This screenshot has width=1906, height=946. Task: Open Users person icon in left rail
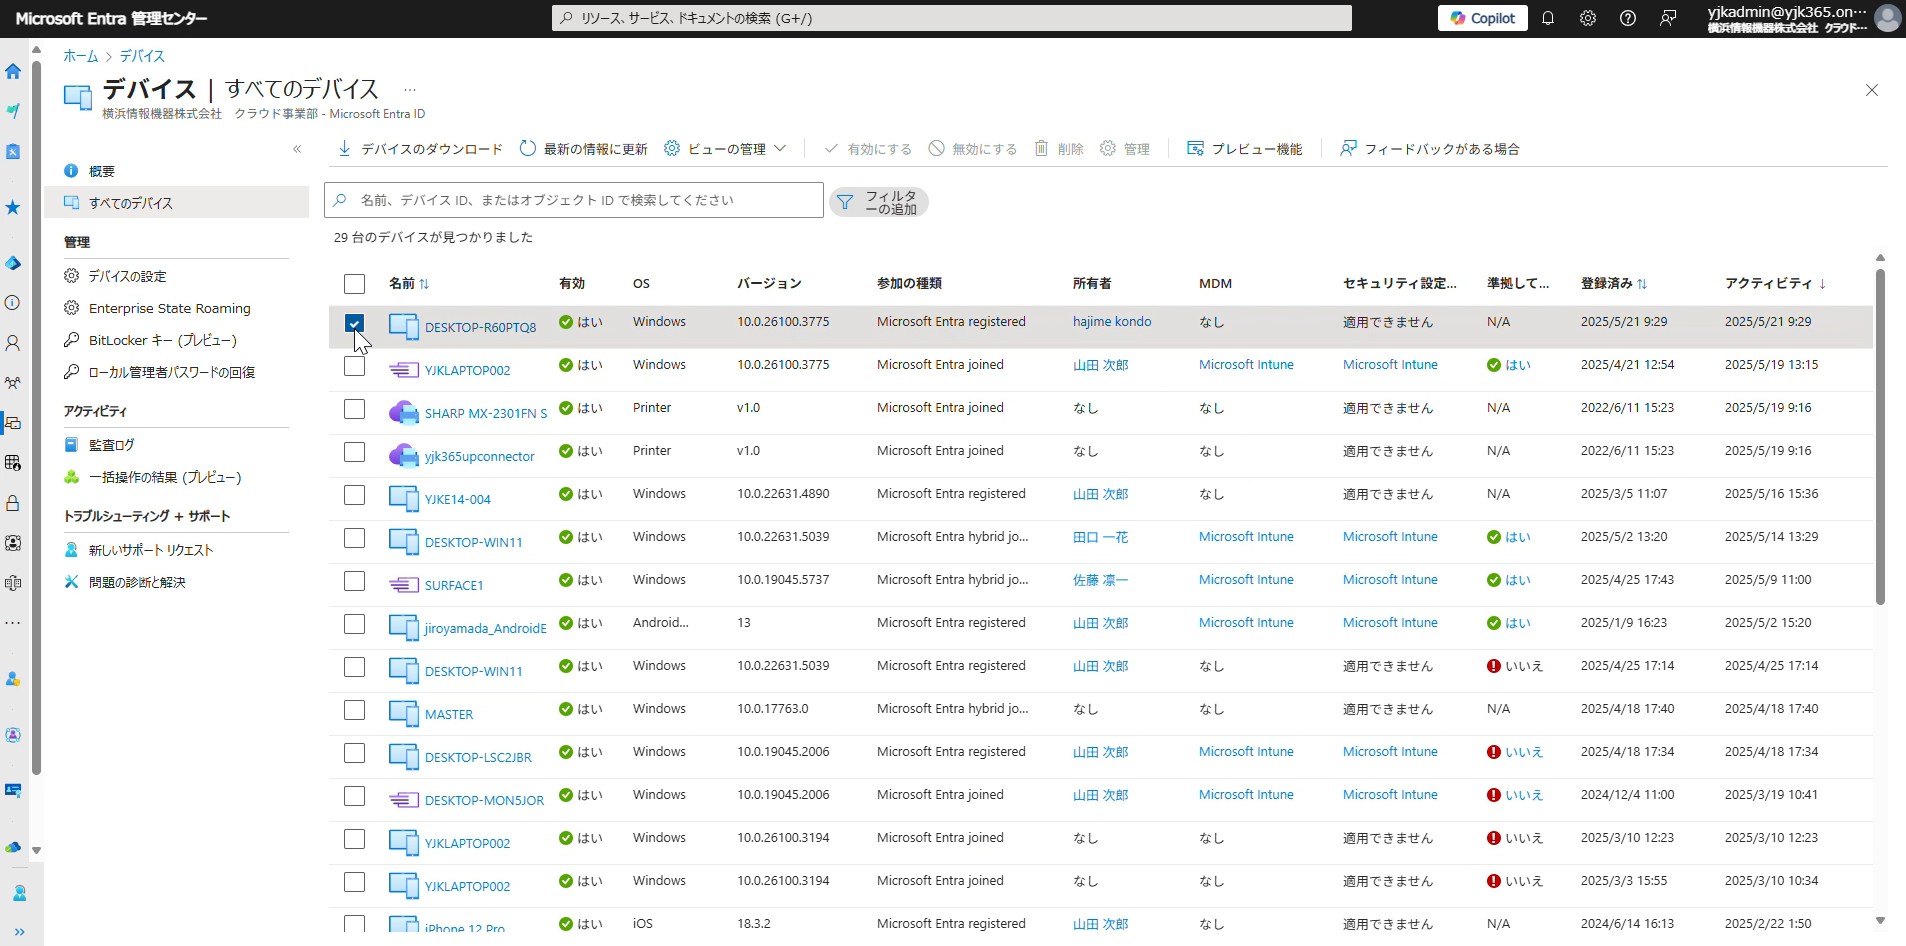click(x=13, y=343)
